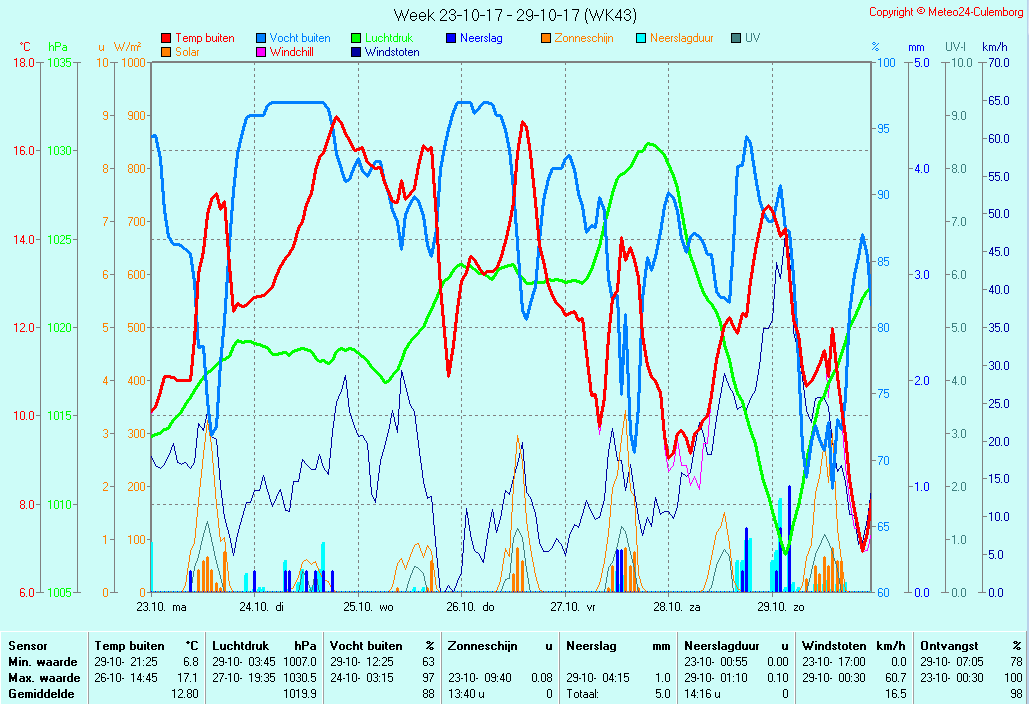
Task: Click the orange Zonneschijn legend swatch
Action: click(546, 39)
